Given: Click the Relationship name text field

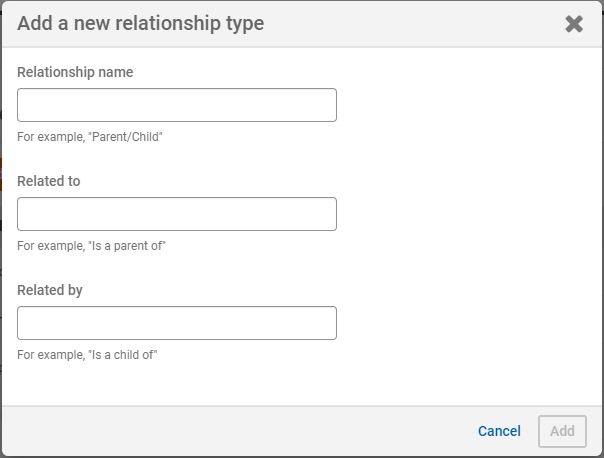Looking at the screenshot, I should (177, 105).
